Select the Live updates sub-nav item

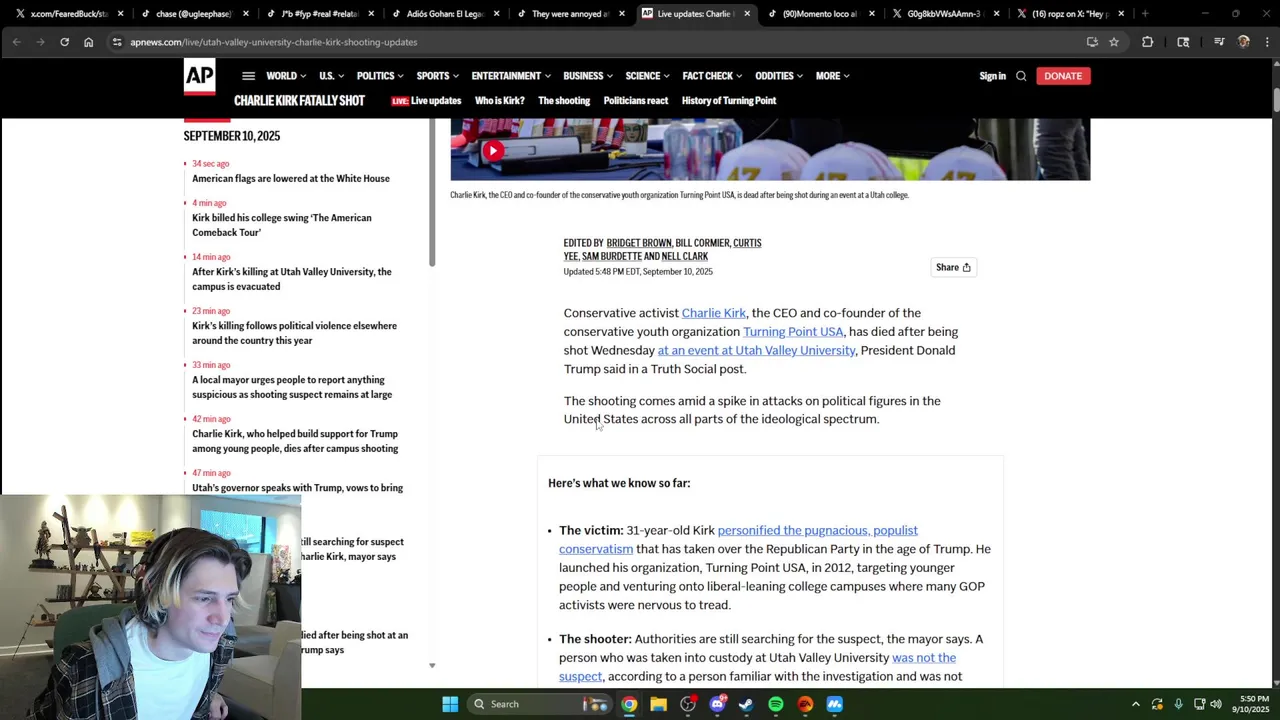(x=426, y=101)
